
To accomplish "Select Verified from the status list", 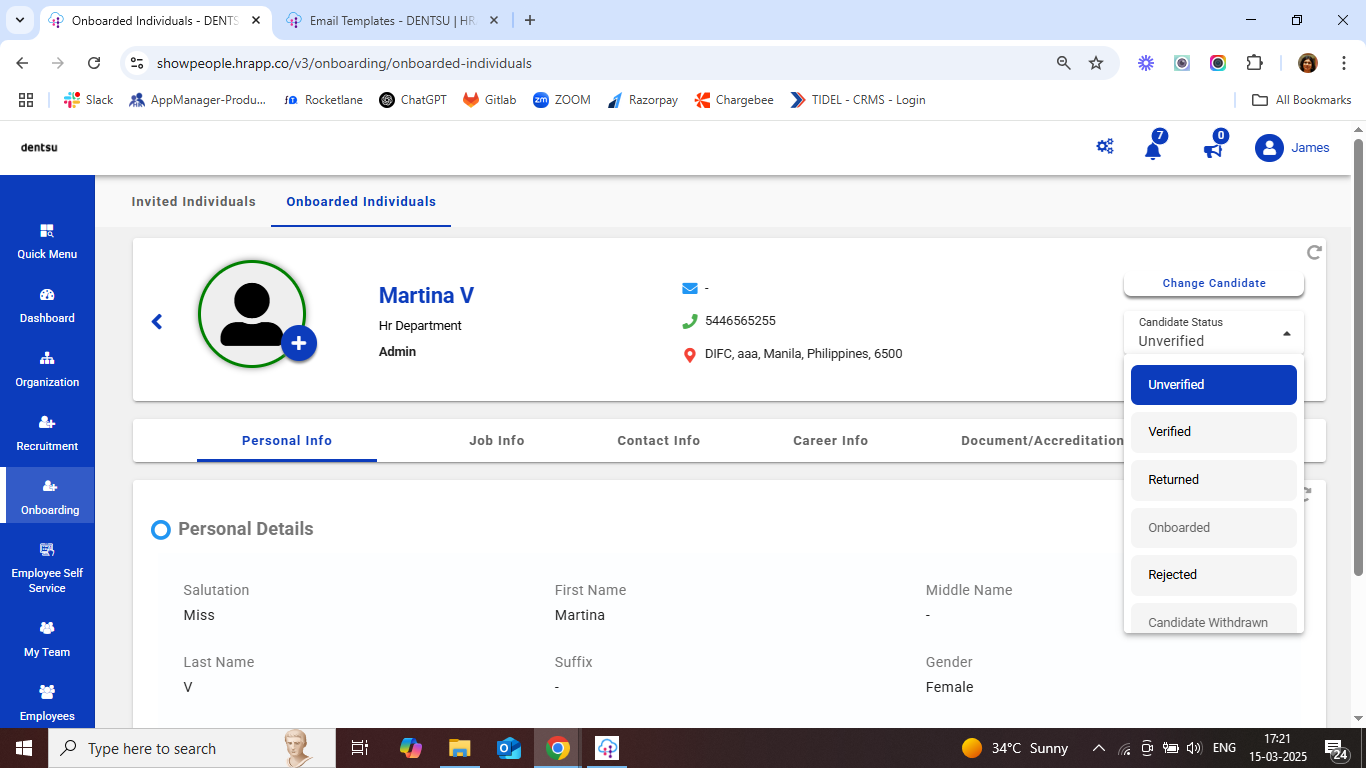I will click(1213, 432).
